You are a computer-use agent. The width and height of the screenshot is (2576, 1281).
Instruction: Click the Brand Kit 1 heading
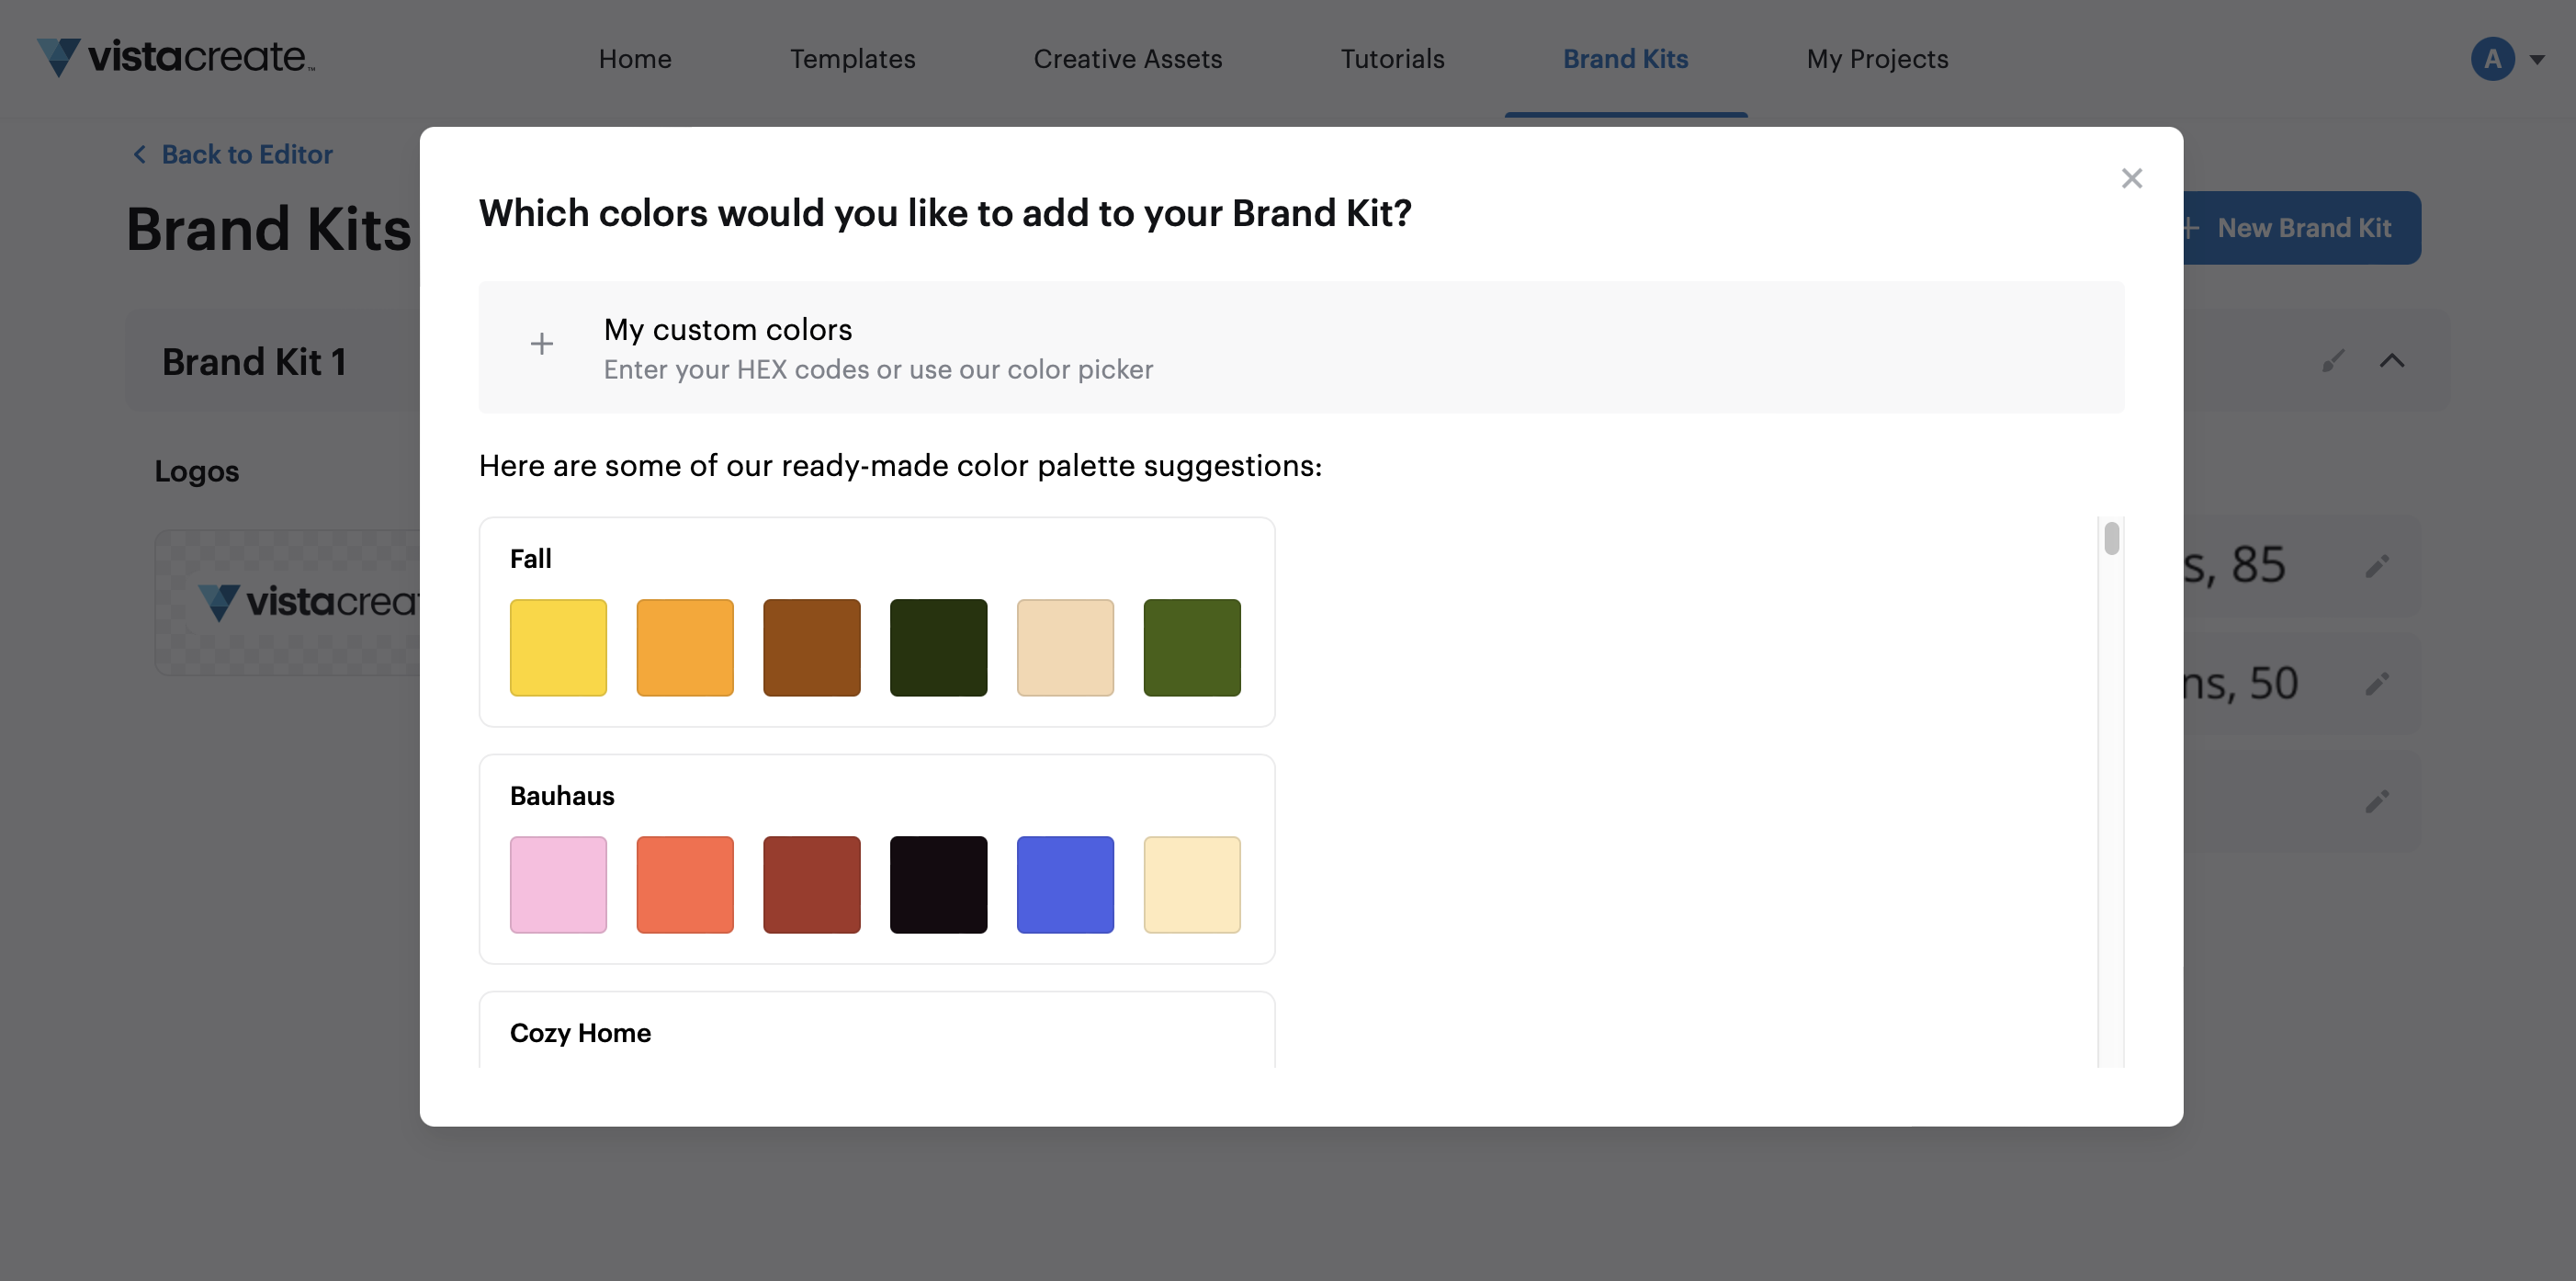click(x=254, y=362)
